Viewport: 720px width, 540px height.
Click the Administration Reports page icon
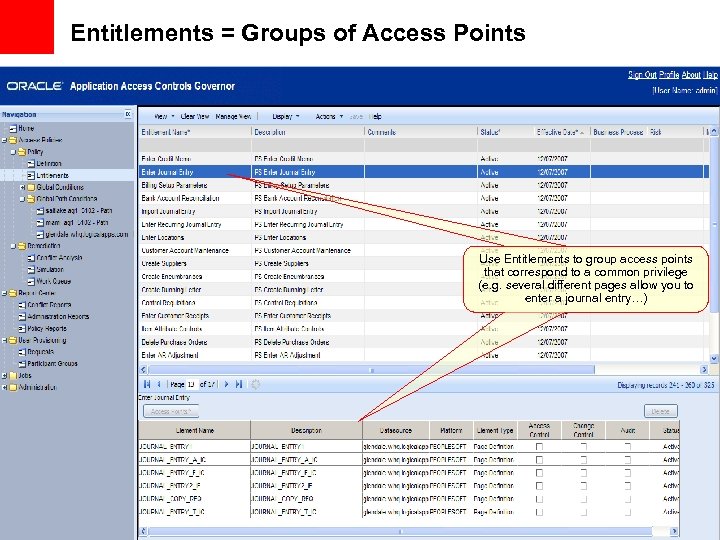pos(22,317)
